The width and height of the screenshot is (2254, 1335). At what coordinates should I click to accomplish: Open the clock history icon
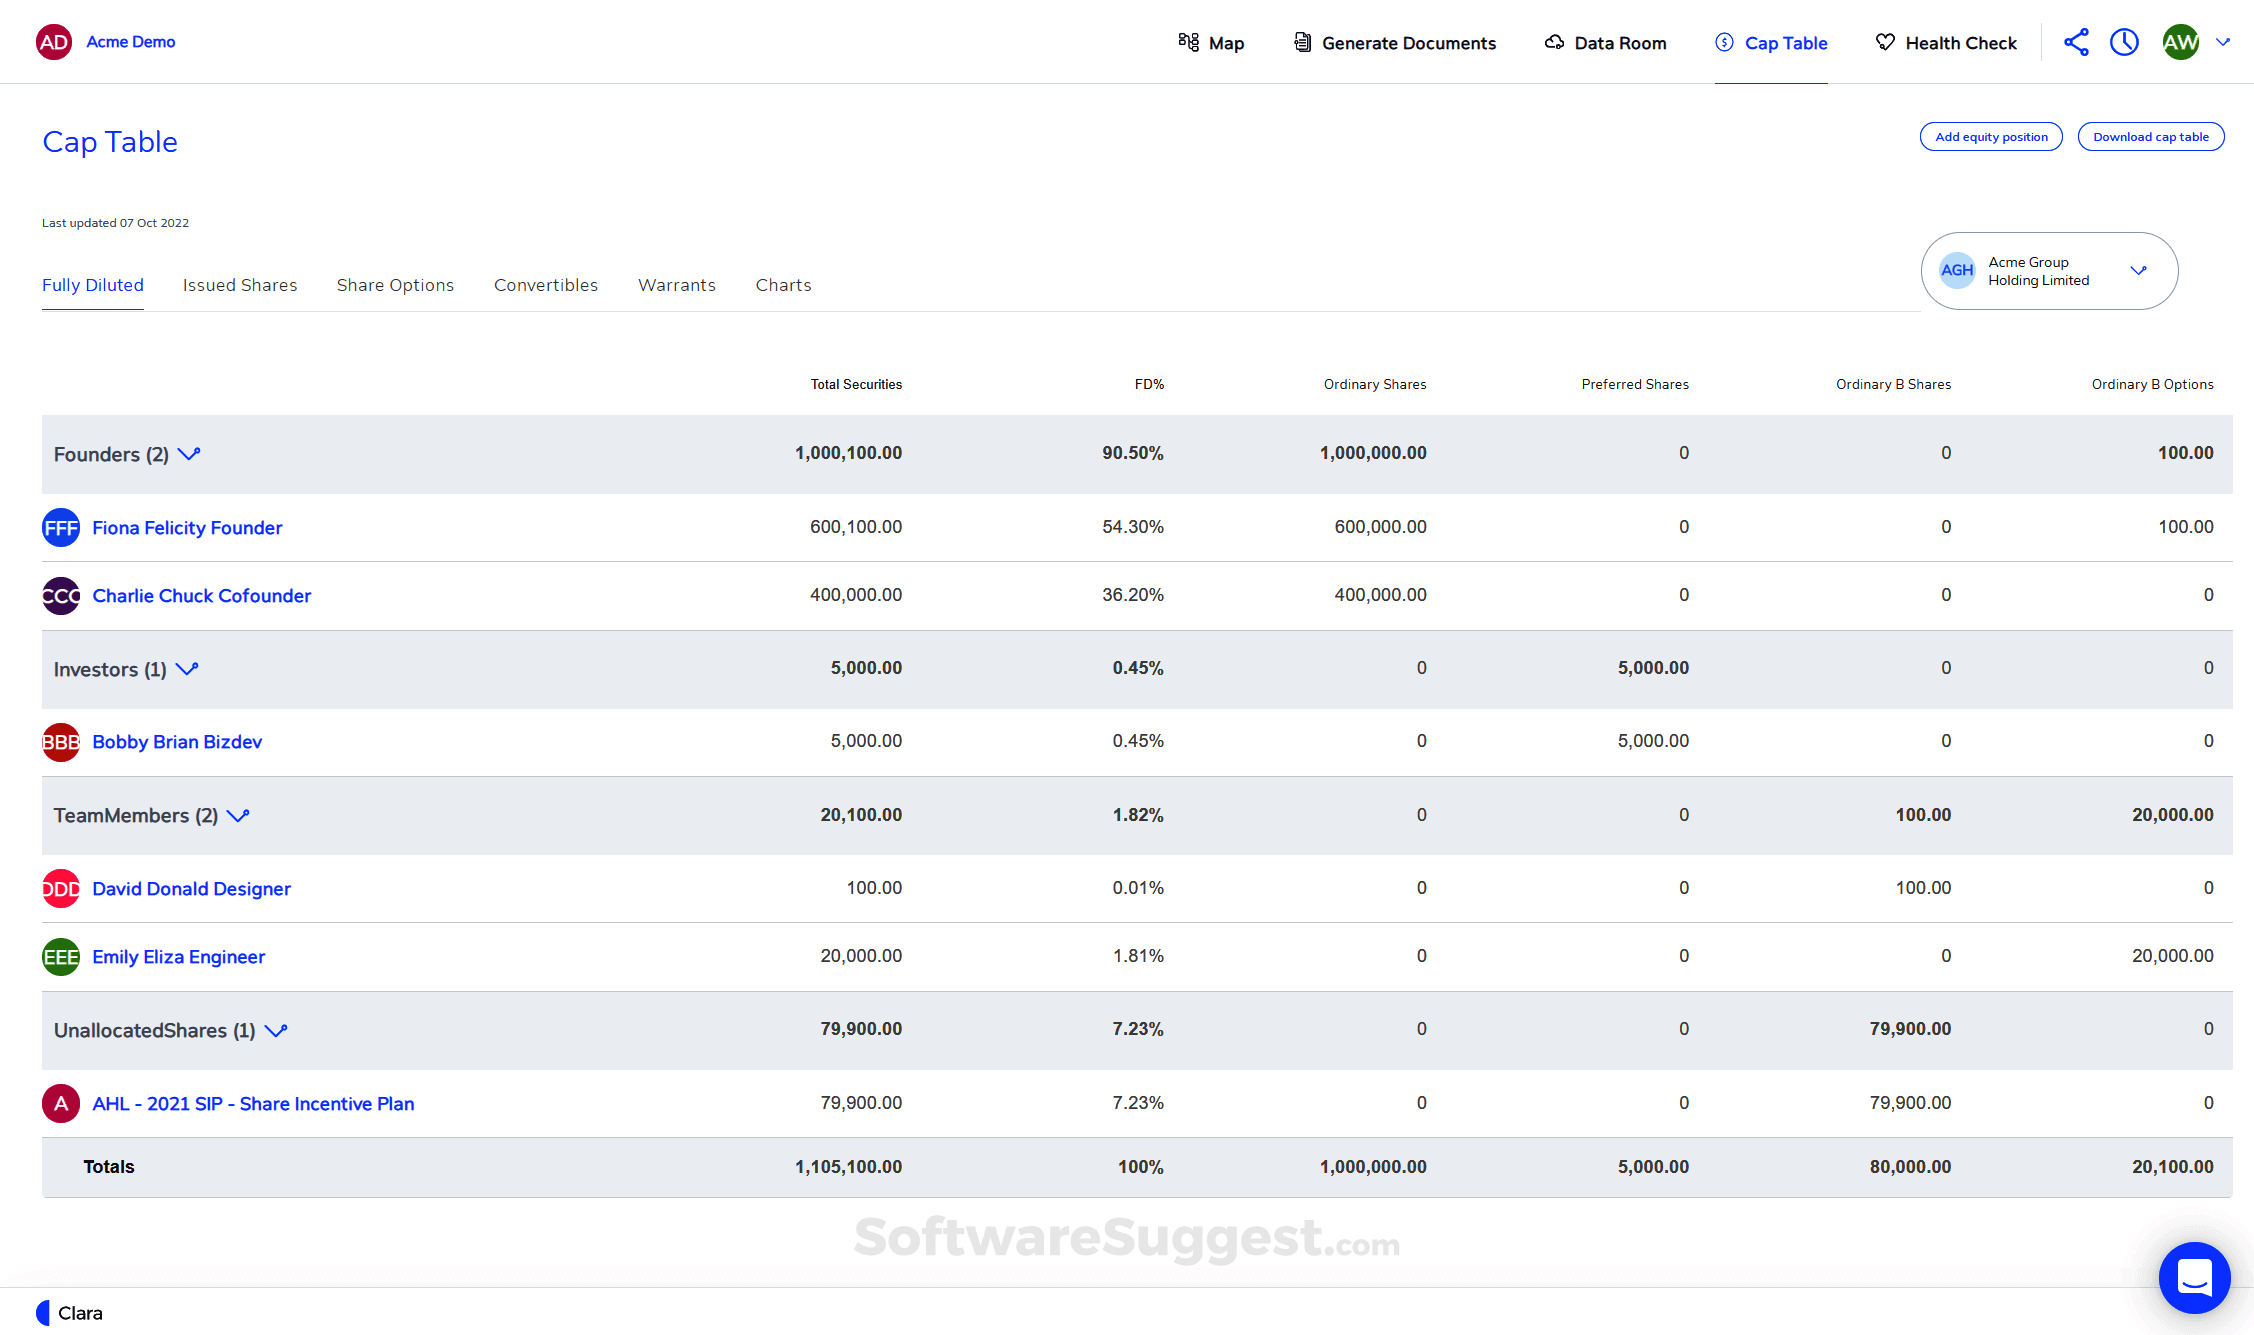point(2124,42)
